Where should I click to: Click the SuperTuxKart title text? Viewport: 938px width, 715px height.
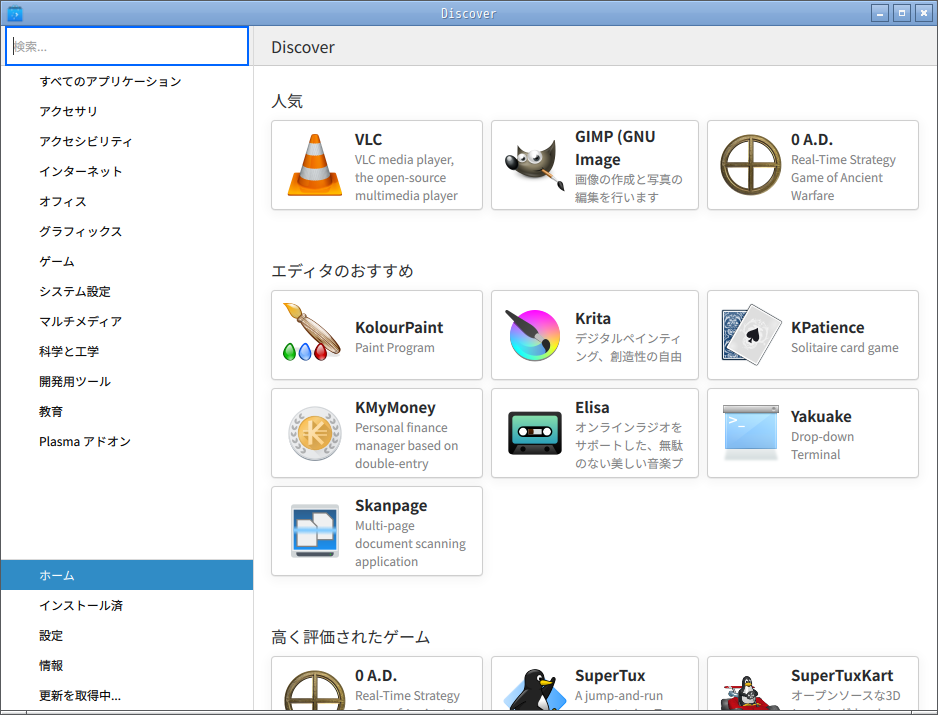point(842,676)
